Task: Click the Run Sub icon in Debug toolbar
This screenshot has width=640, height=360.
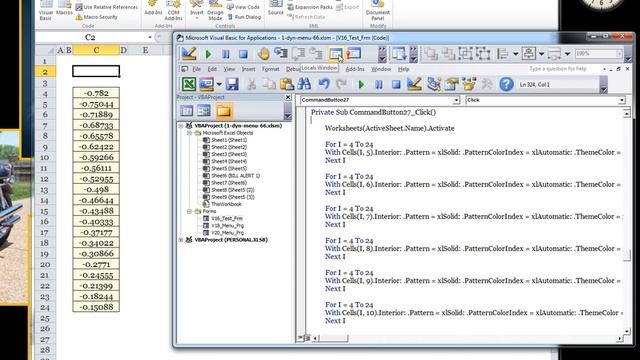Action: pos(208,54)
